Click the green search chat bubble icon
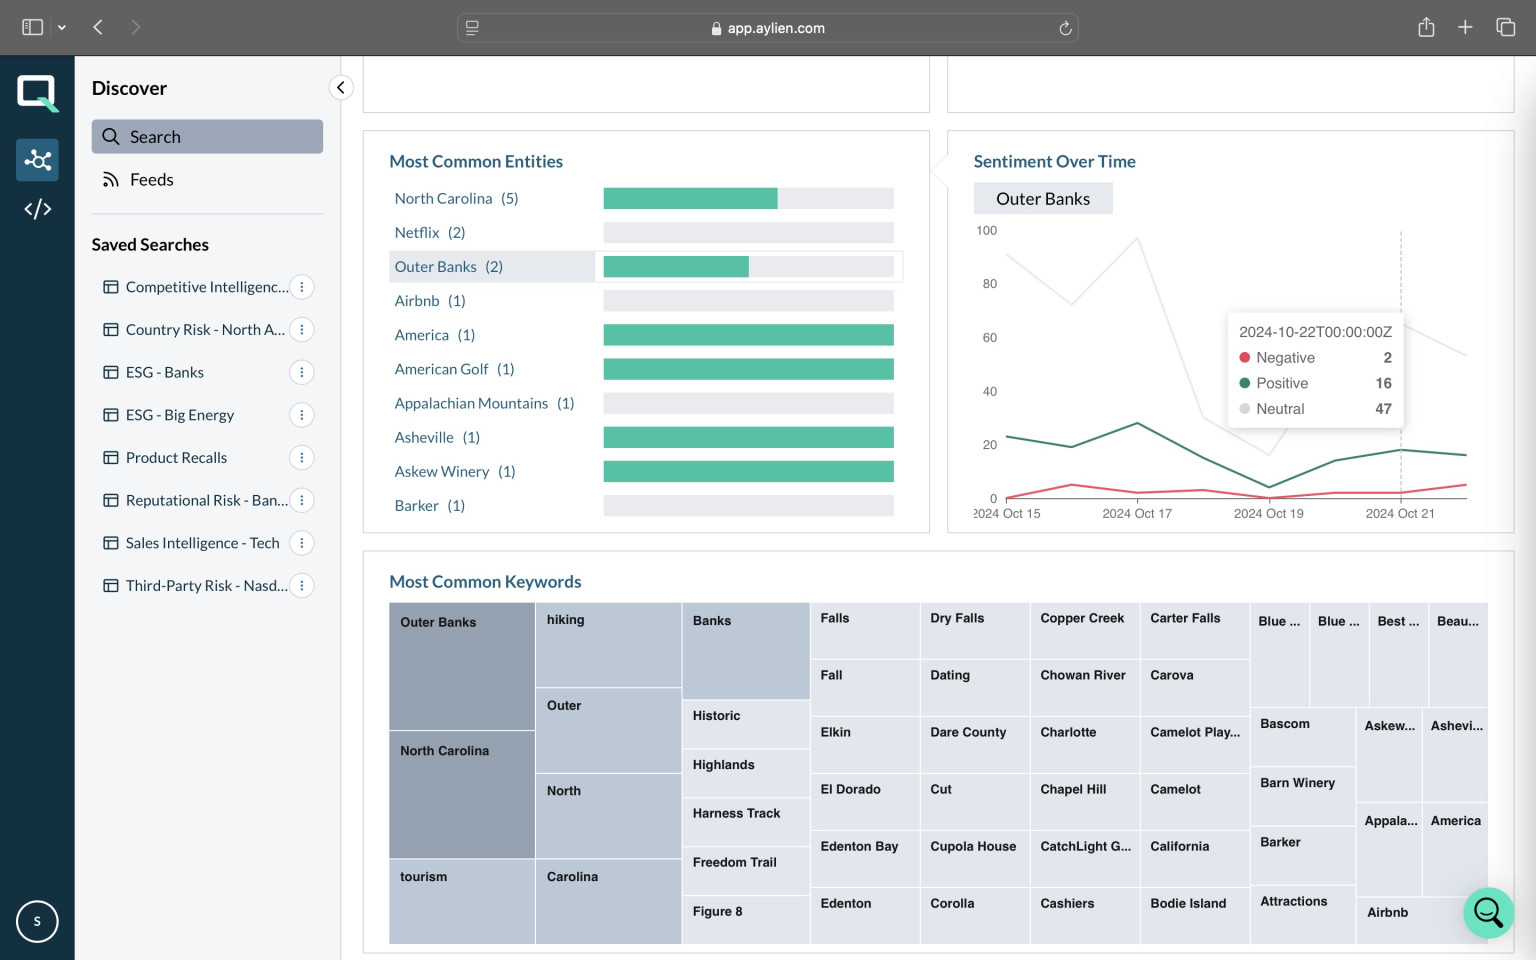 coord(1488,912)
